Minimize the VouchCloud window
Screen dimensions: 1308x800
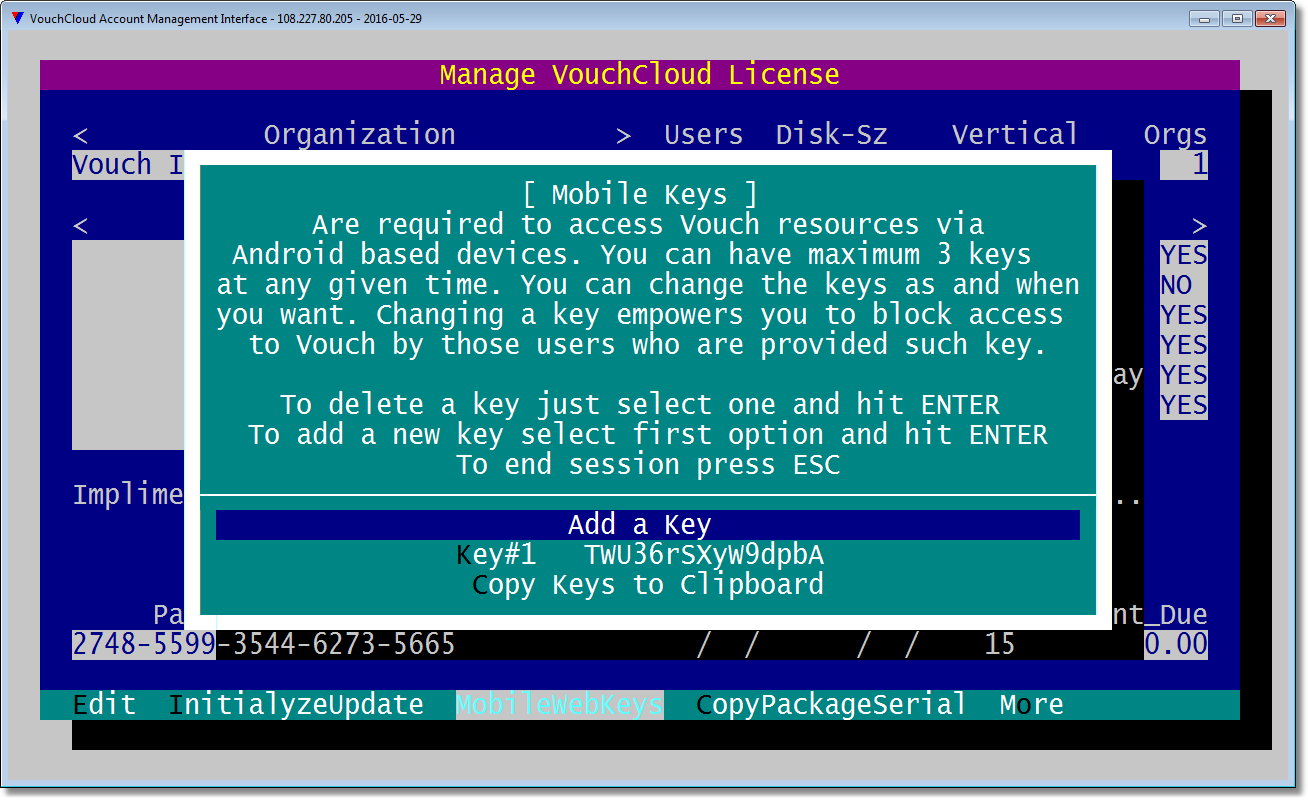(1205, 18)
